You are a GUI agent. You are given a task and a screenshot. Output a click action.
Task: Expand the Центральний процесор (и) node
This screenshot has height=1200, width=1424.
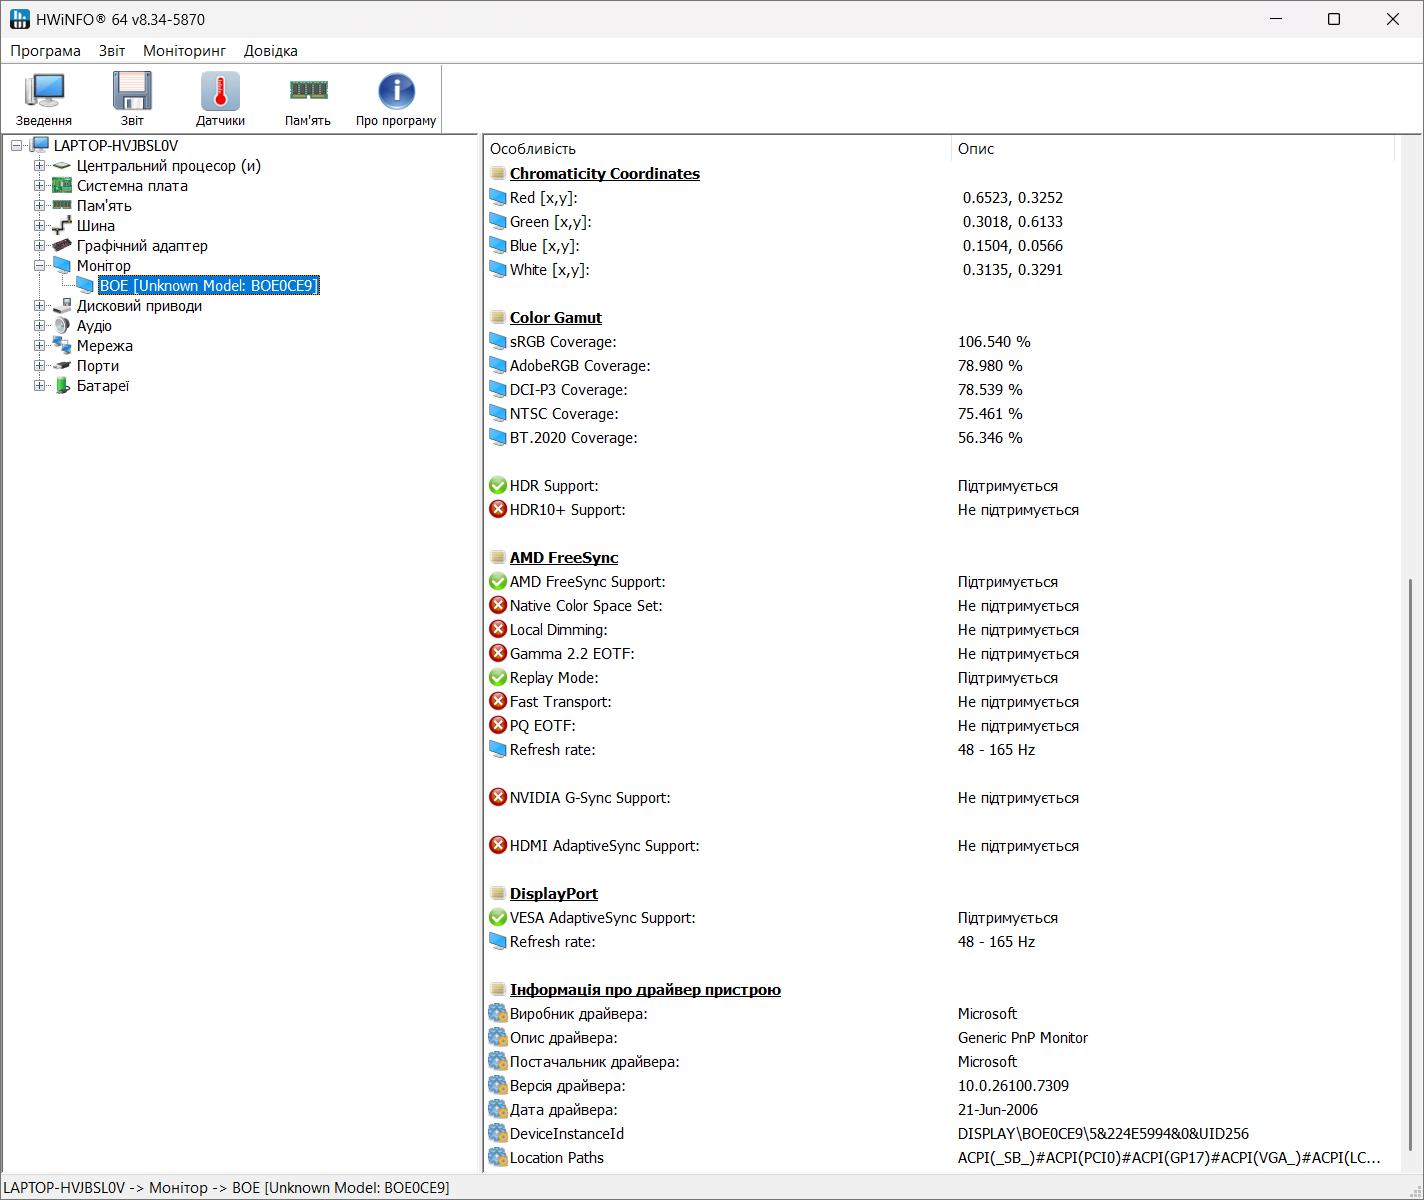tap(39, 166)
